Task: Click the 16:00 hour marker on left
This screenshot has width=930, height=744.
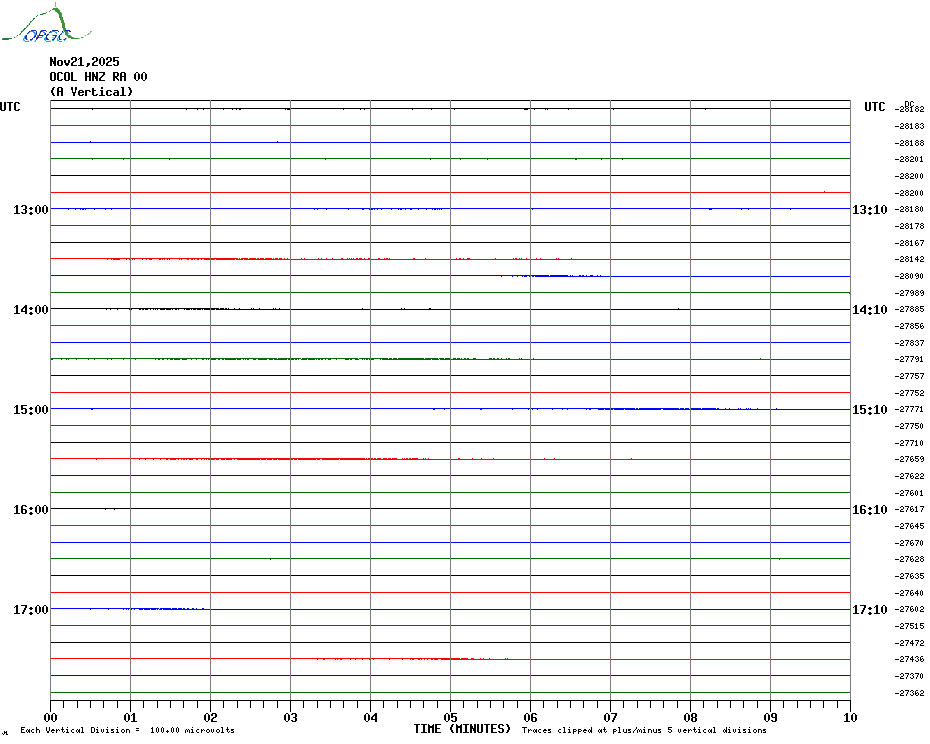Action: pyautogui.click(x=30, y=510)
